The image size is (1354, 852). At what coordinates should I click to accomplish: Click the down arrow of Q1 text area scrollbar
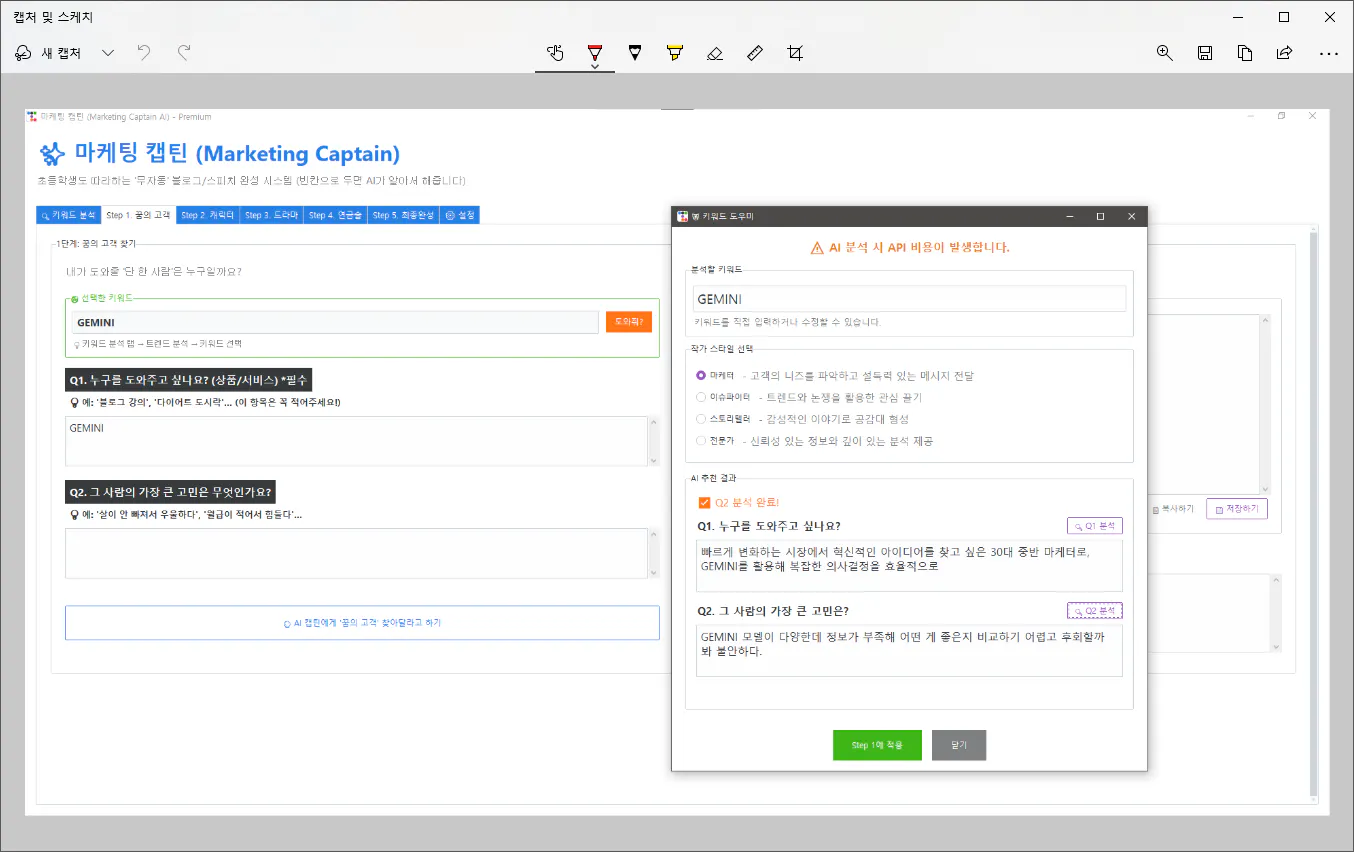coord(654,461)
